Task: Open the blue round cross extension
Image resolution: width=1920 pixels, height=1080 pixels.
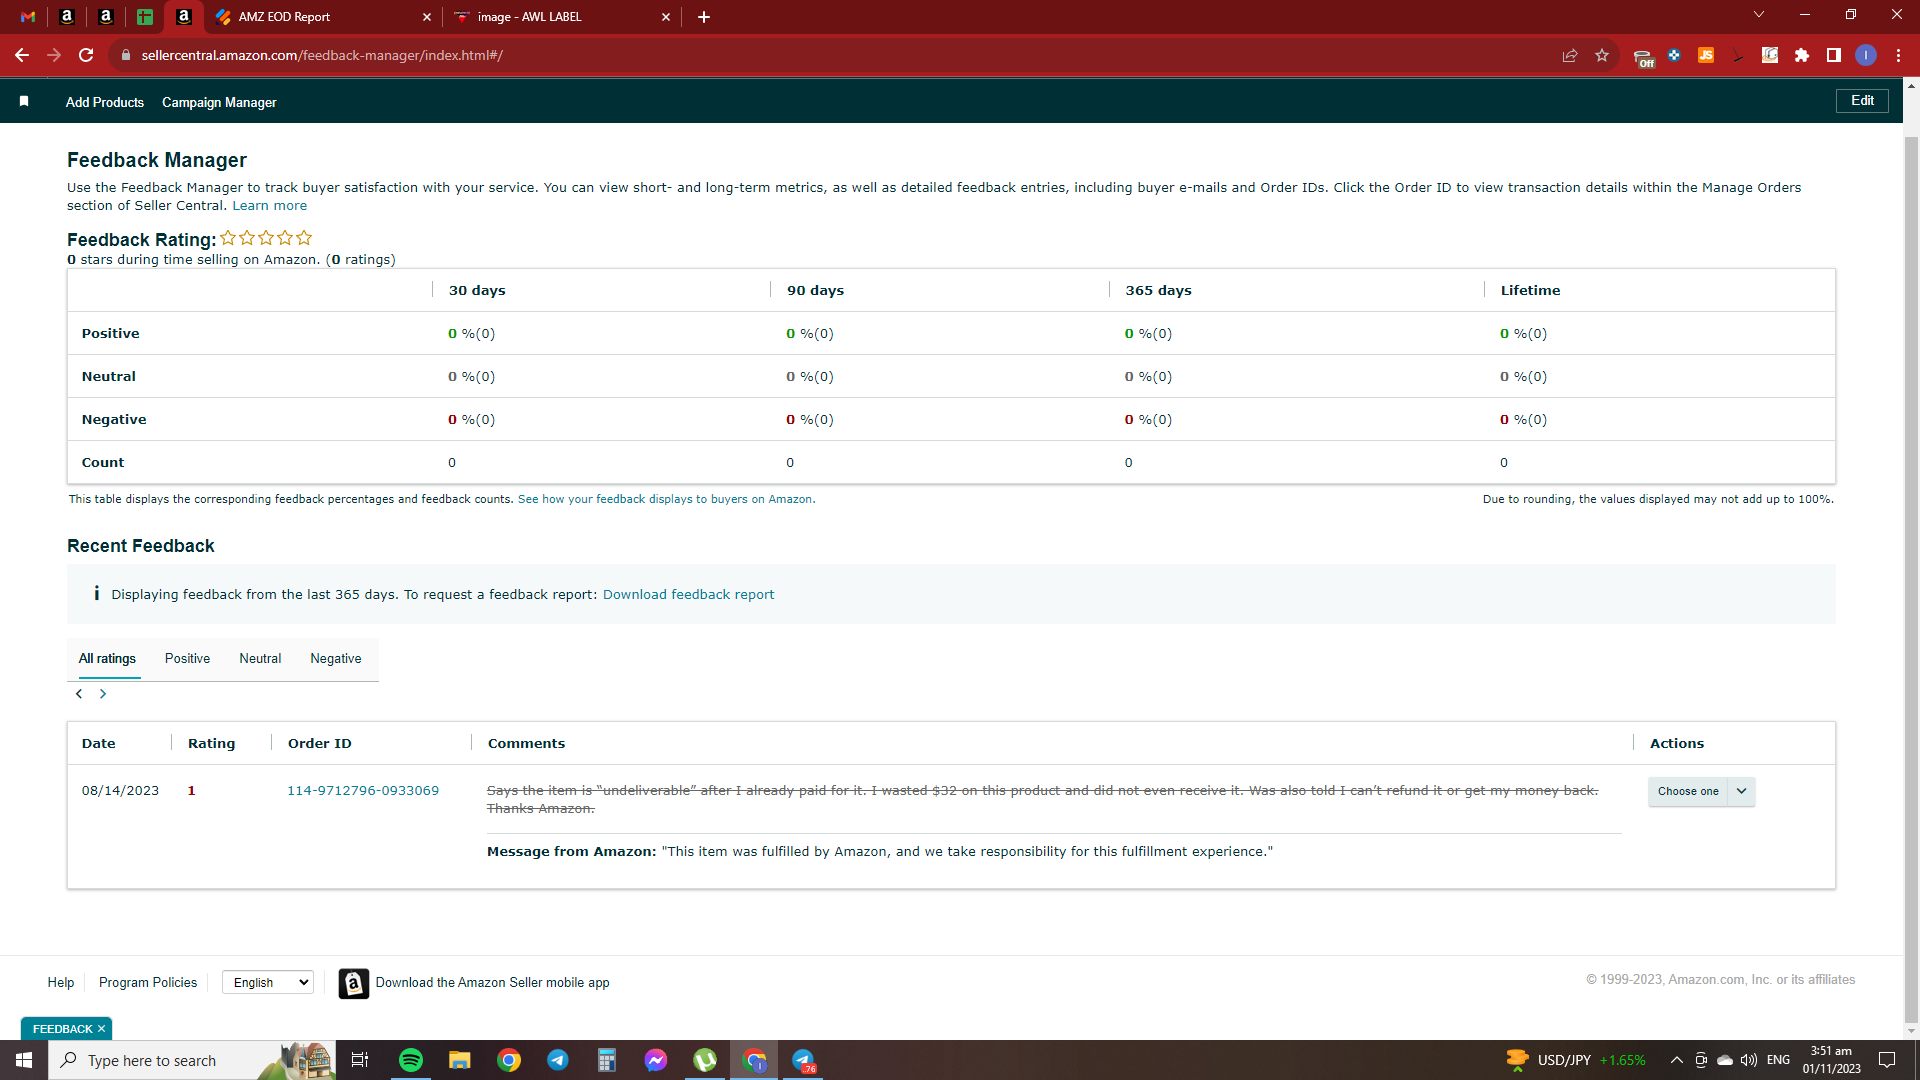Action: click(x=1674, y=55)
